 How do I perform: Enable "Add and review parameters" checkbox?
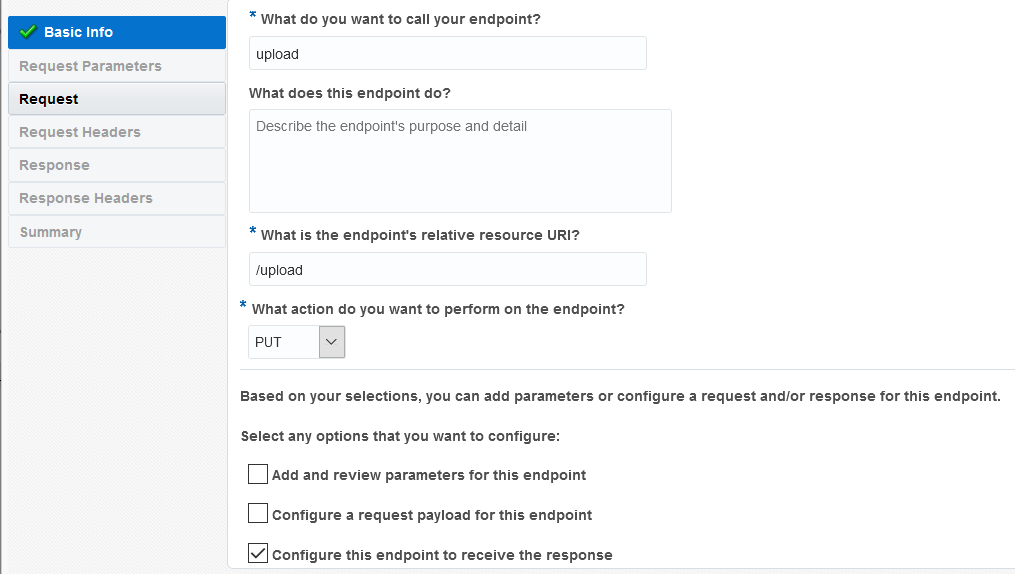(258, 475)
